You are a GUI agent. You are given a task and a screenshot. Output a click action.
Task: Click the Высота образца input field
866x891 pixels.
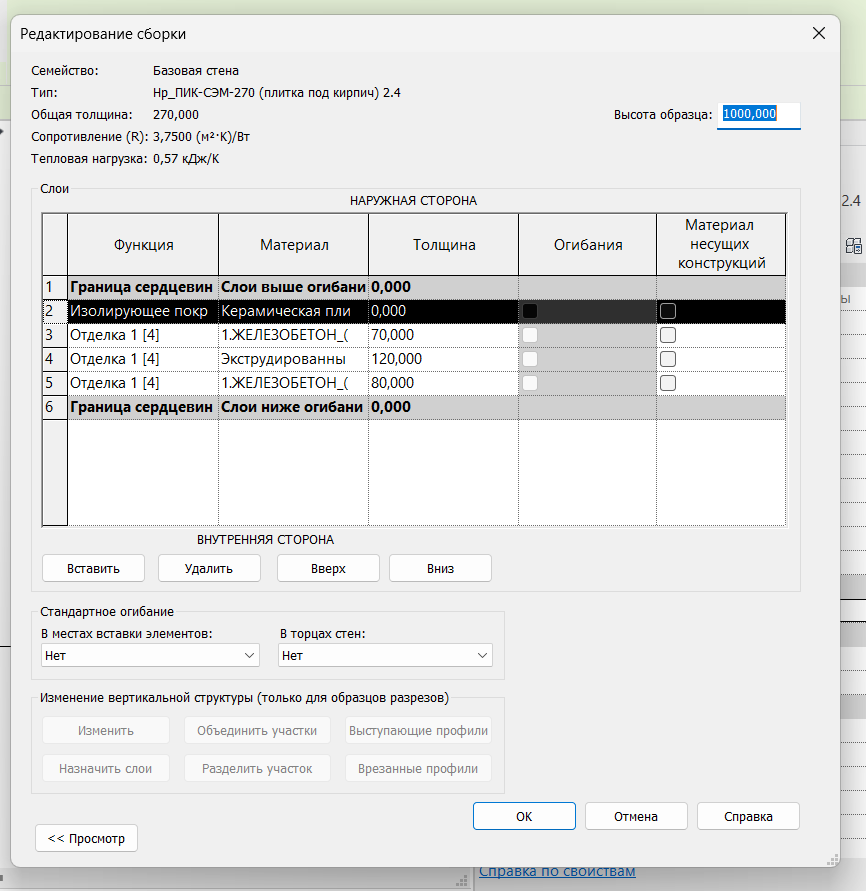[759, 115]
